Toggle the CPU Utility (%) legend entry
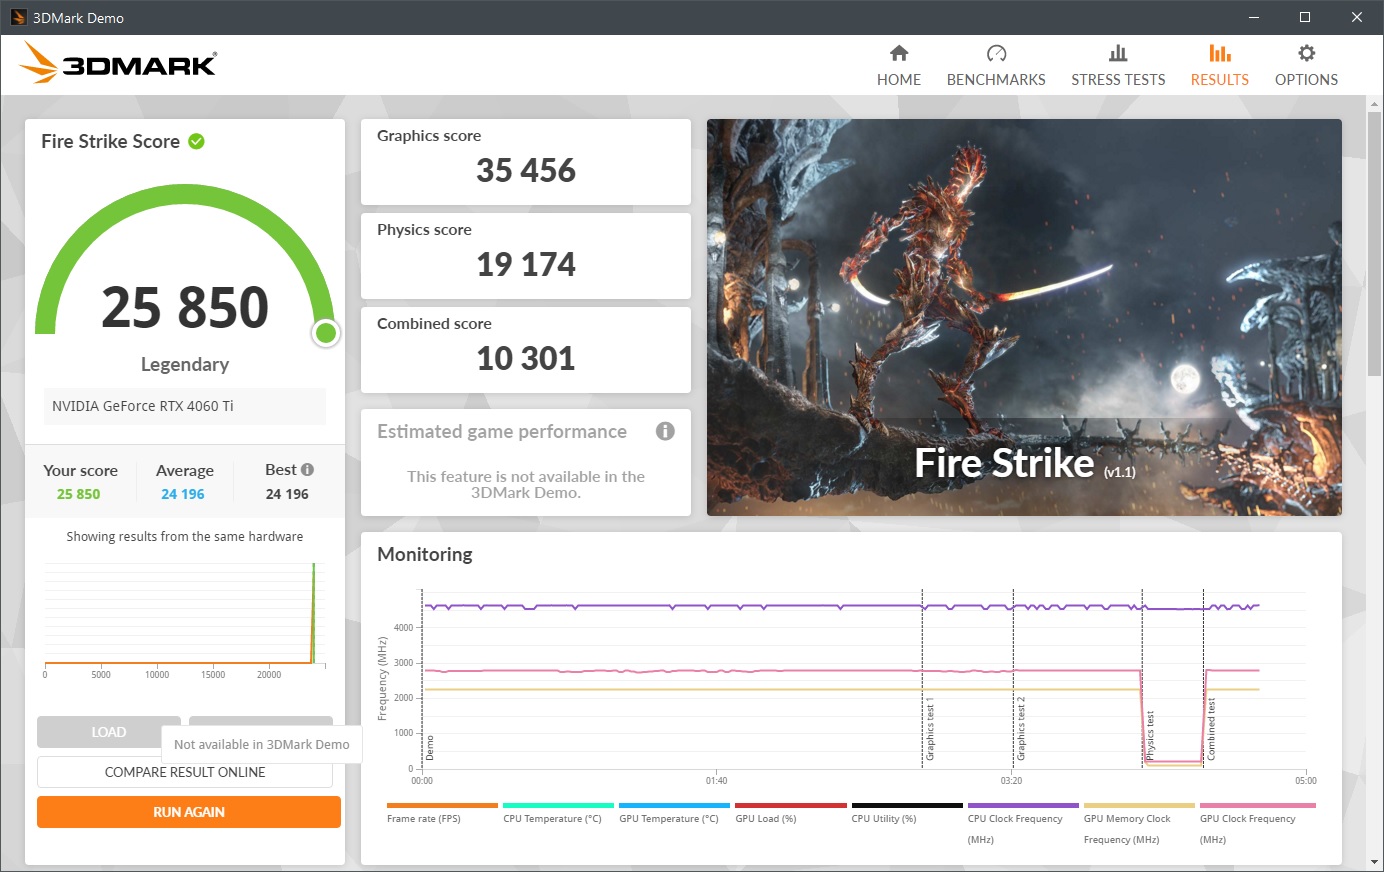Image resolution: width=1384 pixels, height=872 pixels. [906, 812]
